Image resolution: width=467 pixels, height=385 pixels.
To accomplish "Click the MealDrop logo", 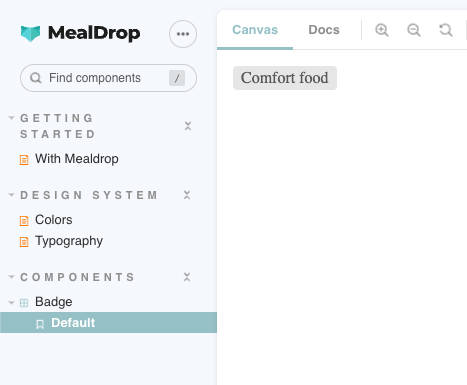I will point(80,33).
